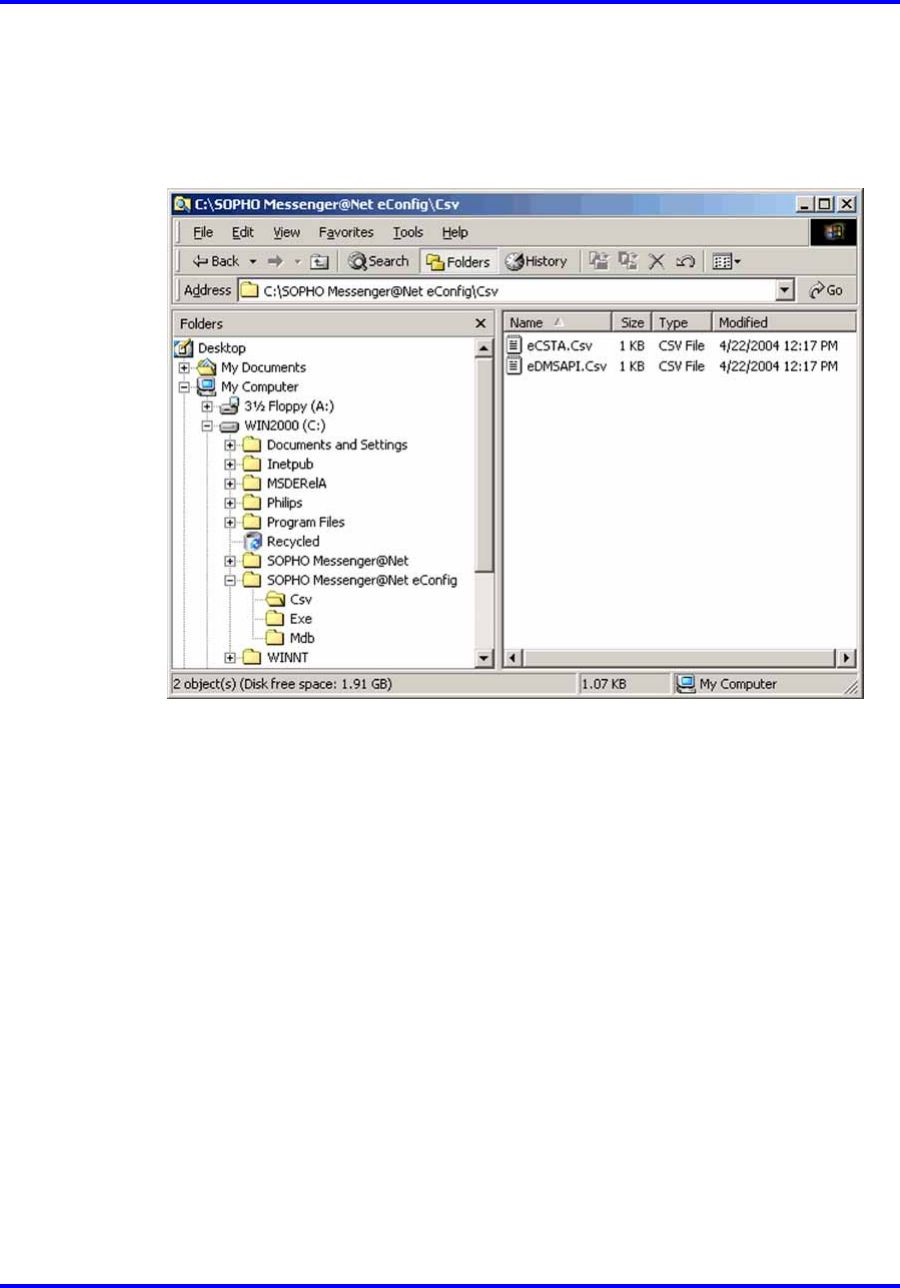Click the Go button
Image resolution: width=900 pixels, height=1288 pixels.
click(x=826, y=290)
